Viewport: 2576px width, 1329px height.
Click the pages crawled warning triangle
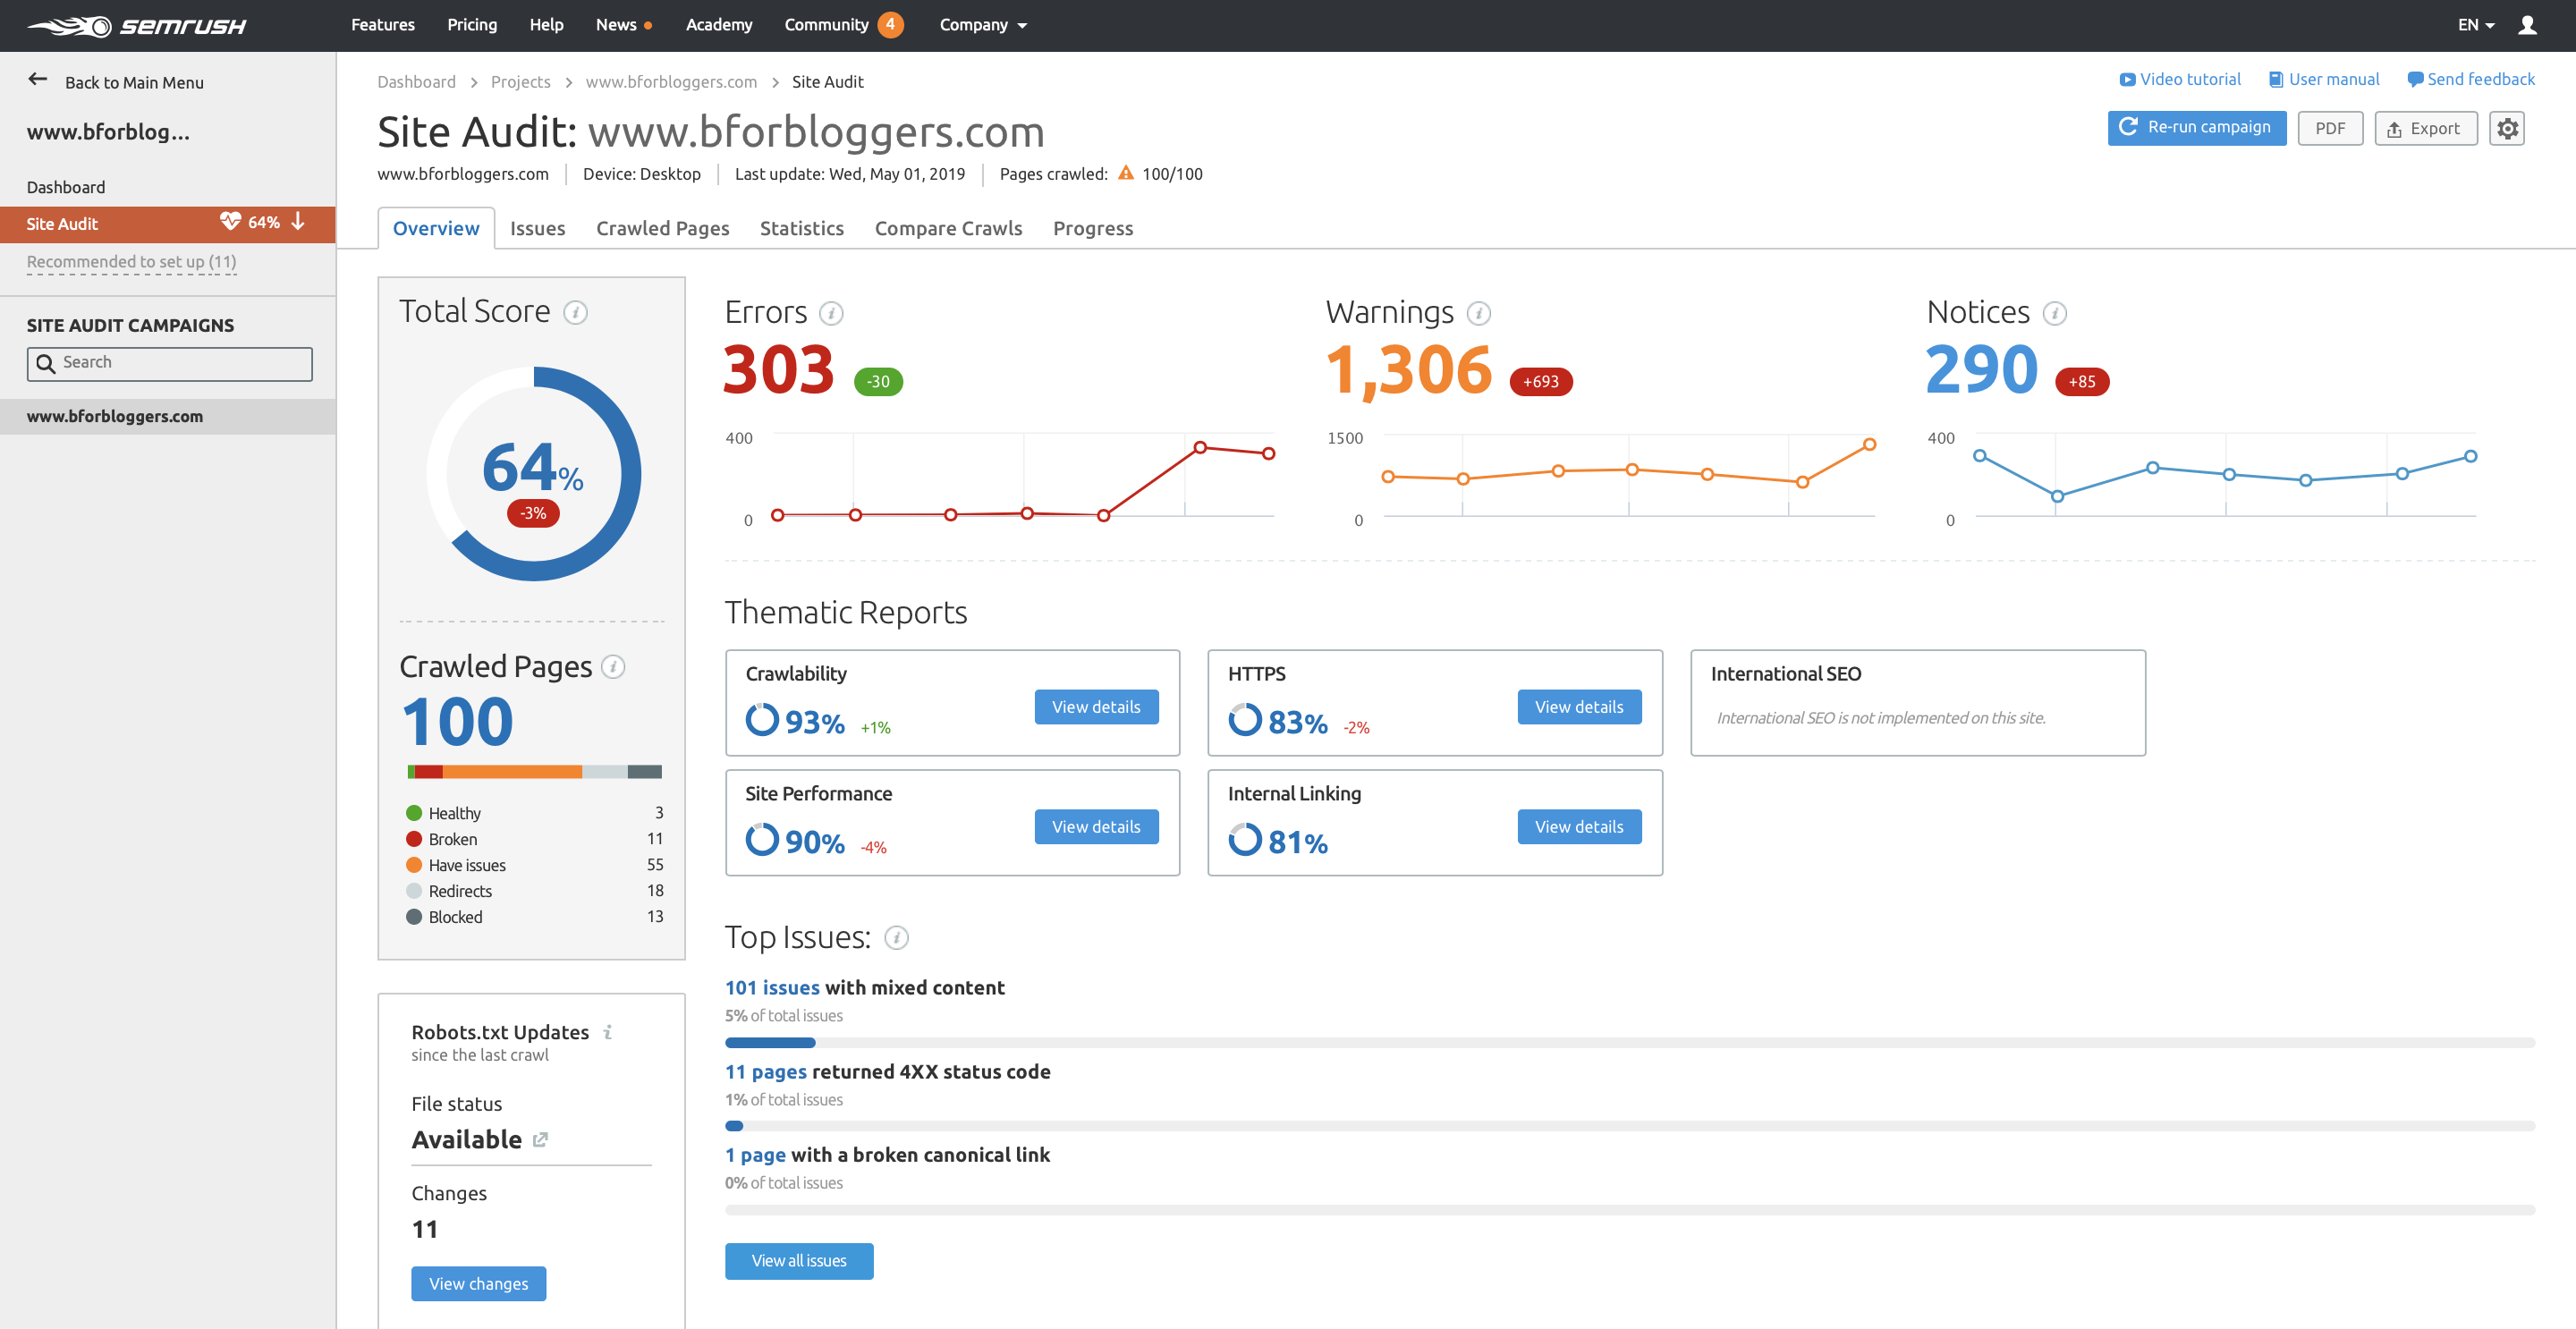tap(1126, 173)
